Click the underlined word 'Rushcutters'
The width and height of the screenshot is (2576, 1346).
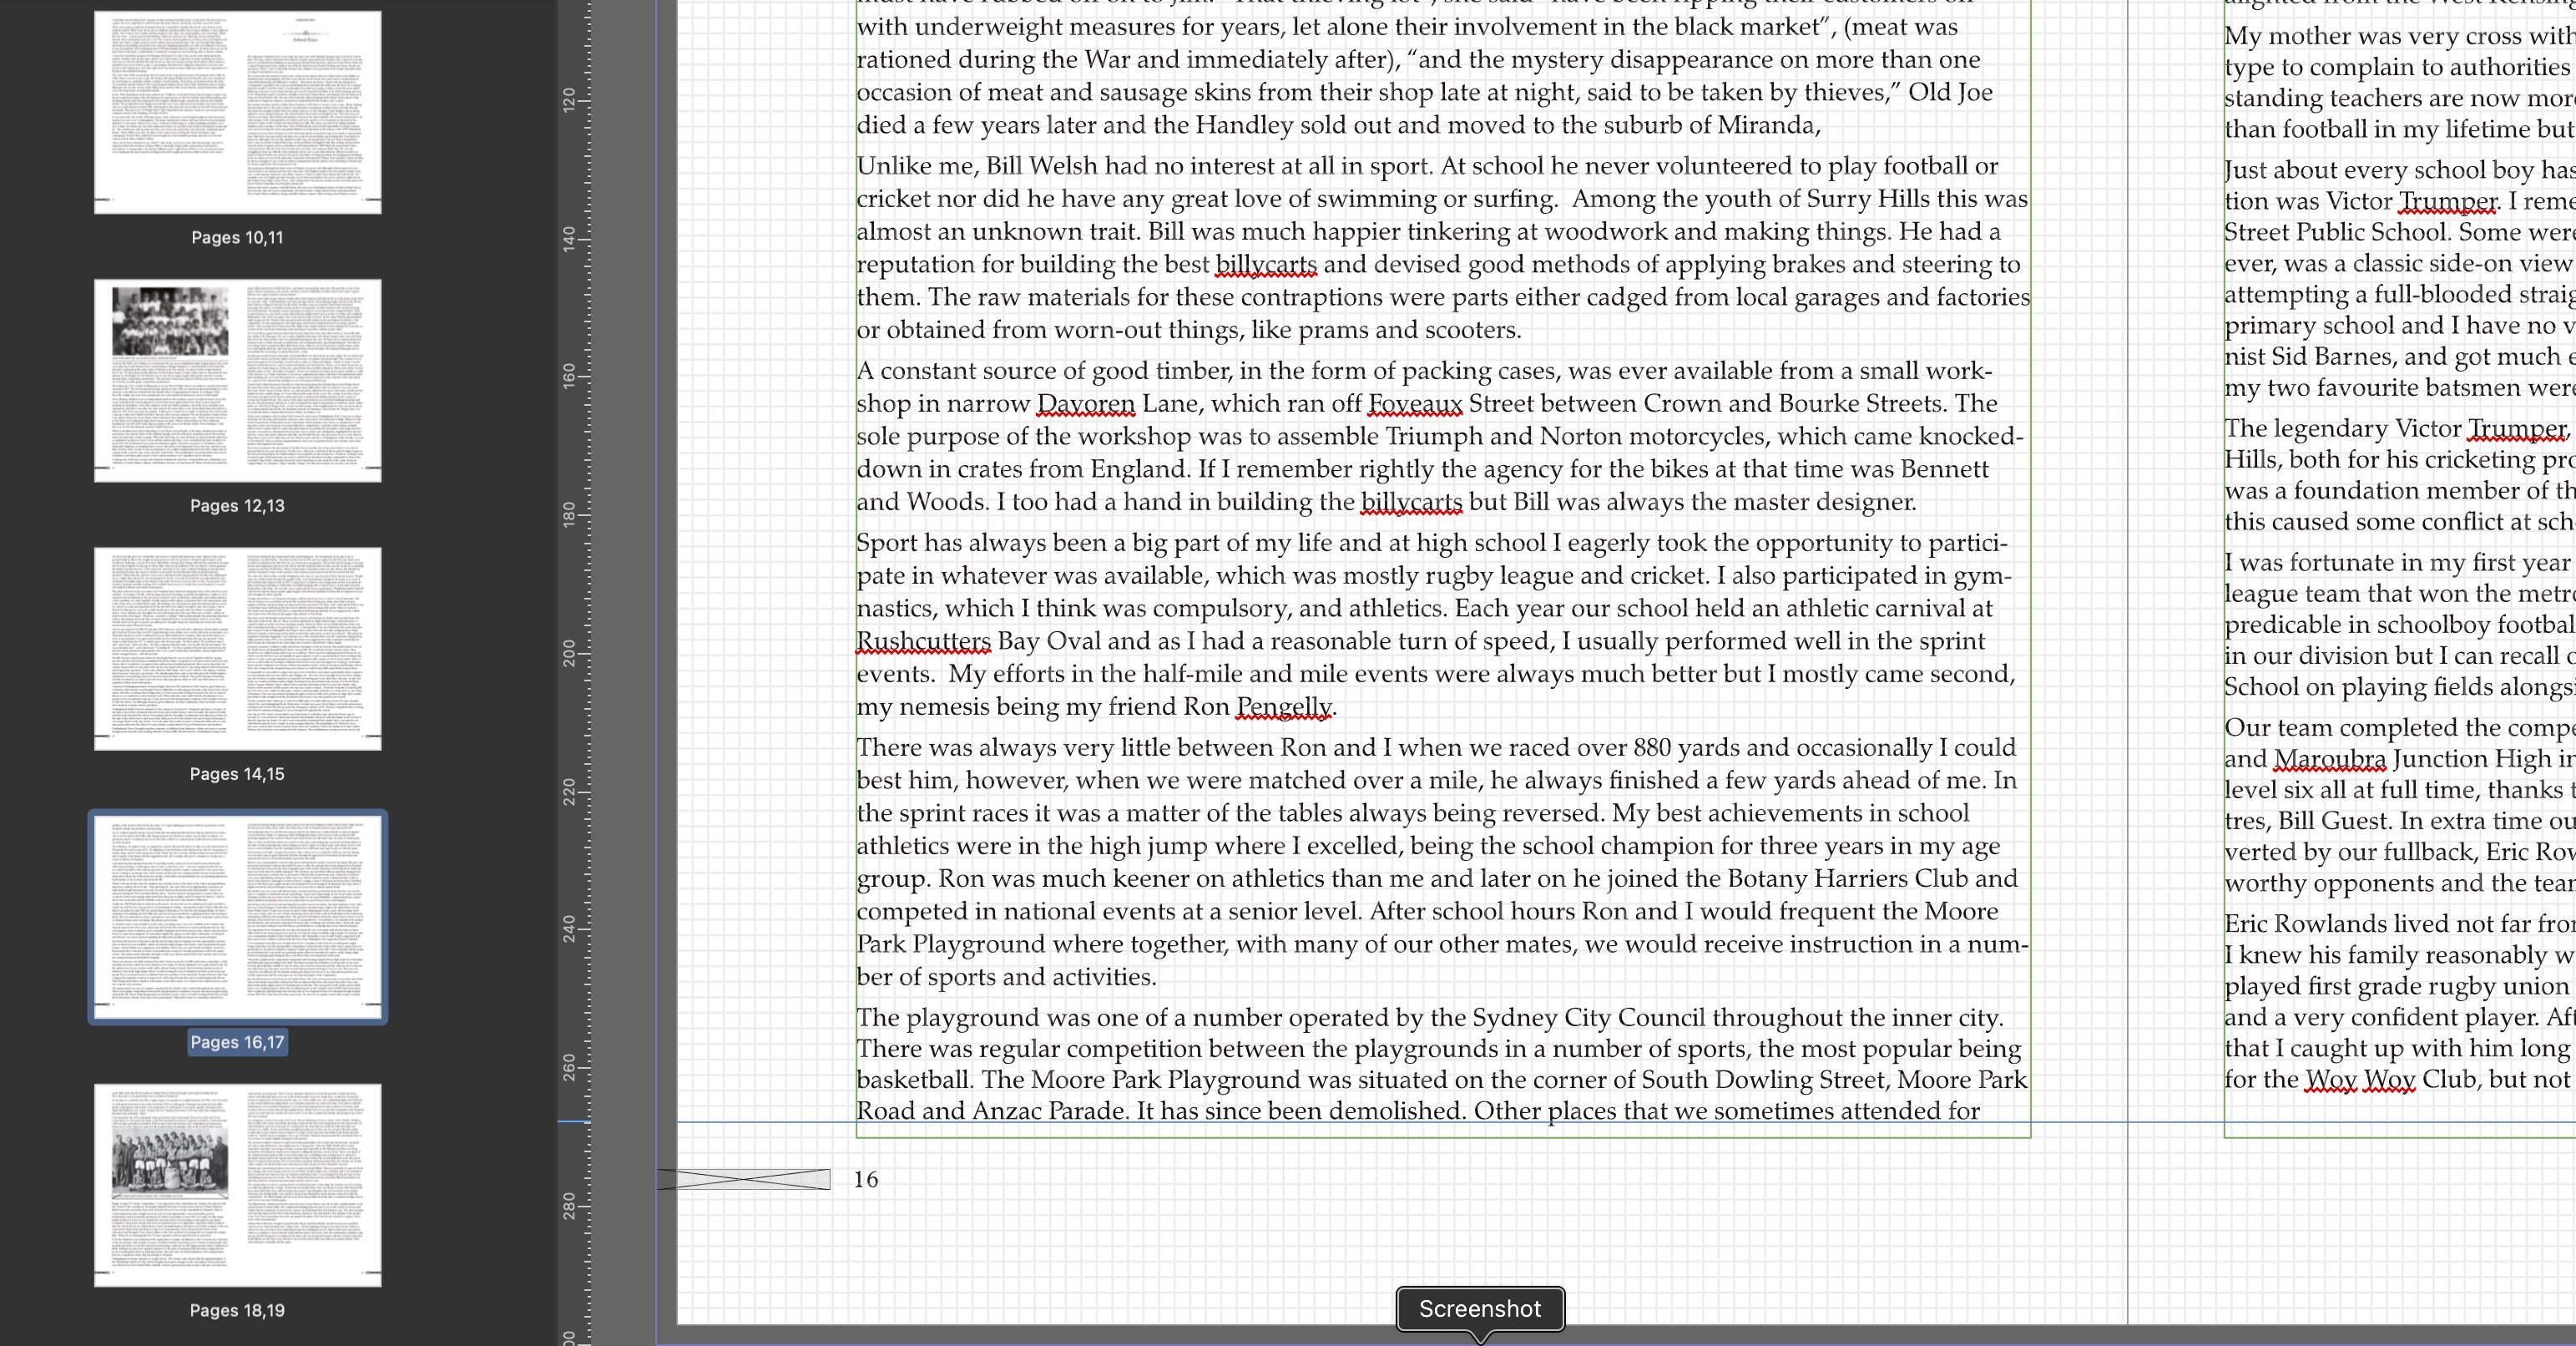(x=924, y=641)
